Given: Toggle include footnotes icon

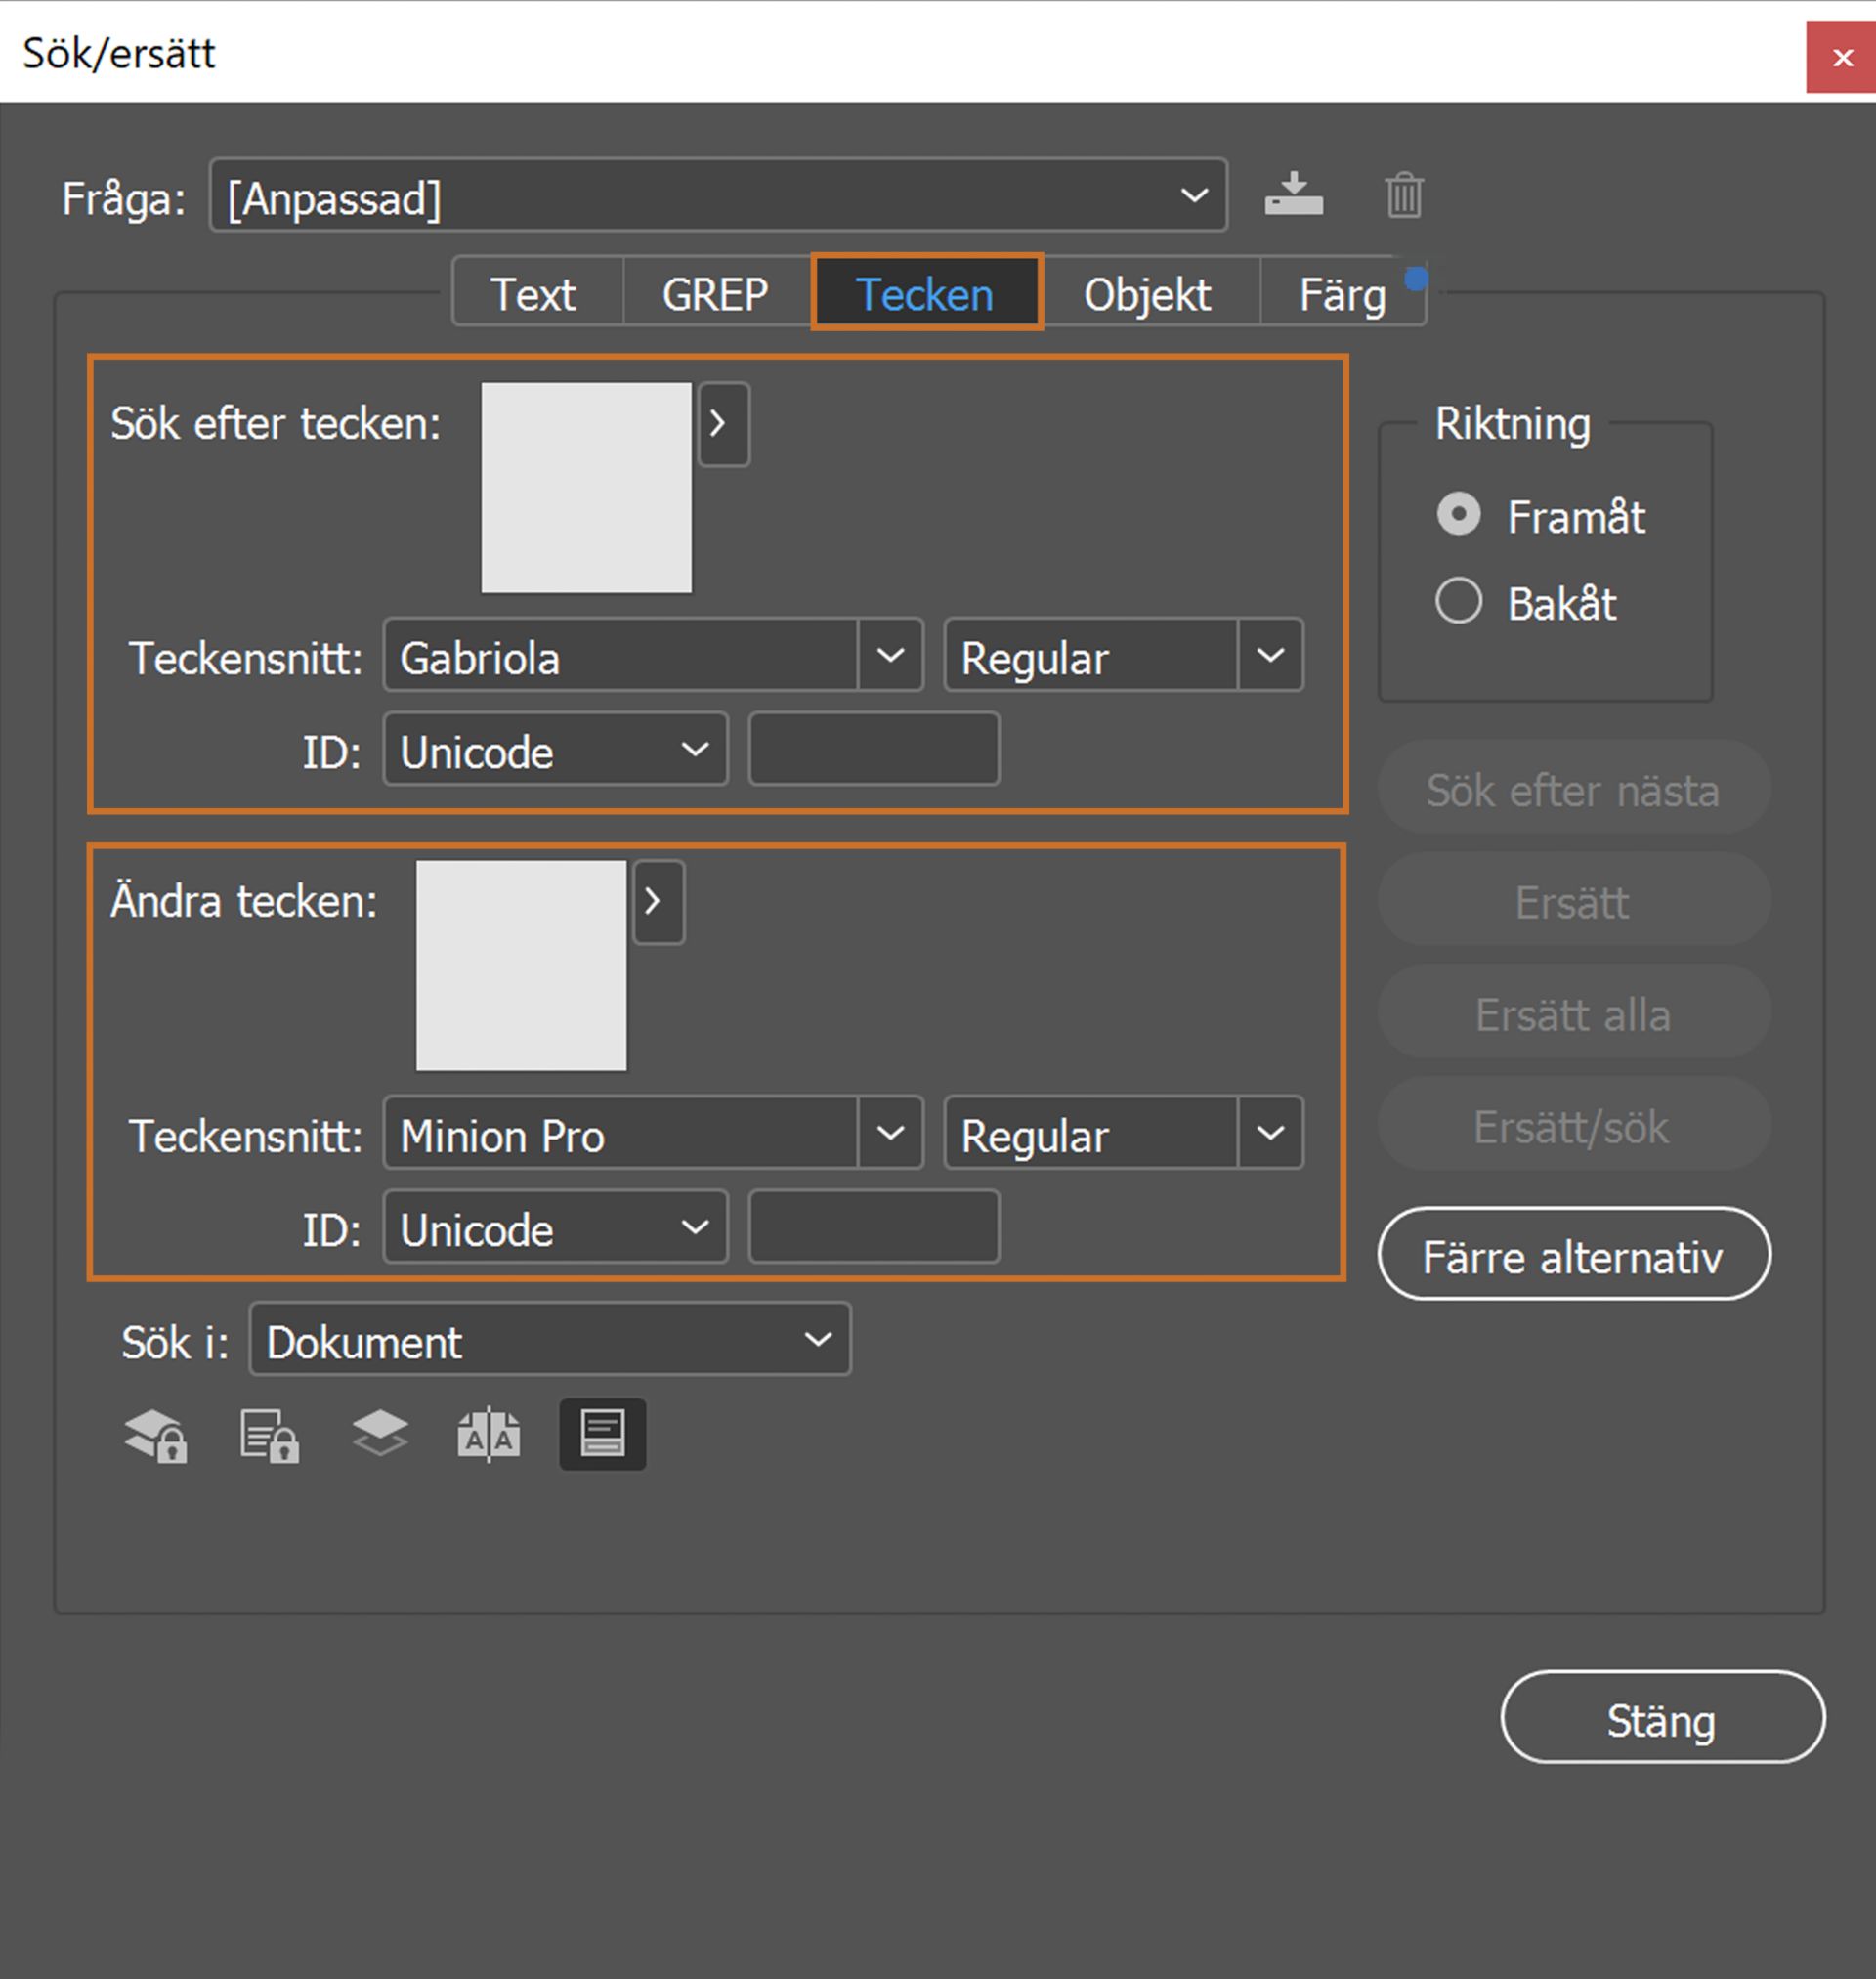Looking at the screenshot, I should tap(602, 1434).
